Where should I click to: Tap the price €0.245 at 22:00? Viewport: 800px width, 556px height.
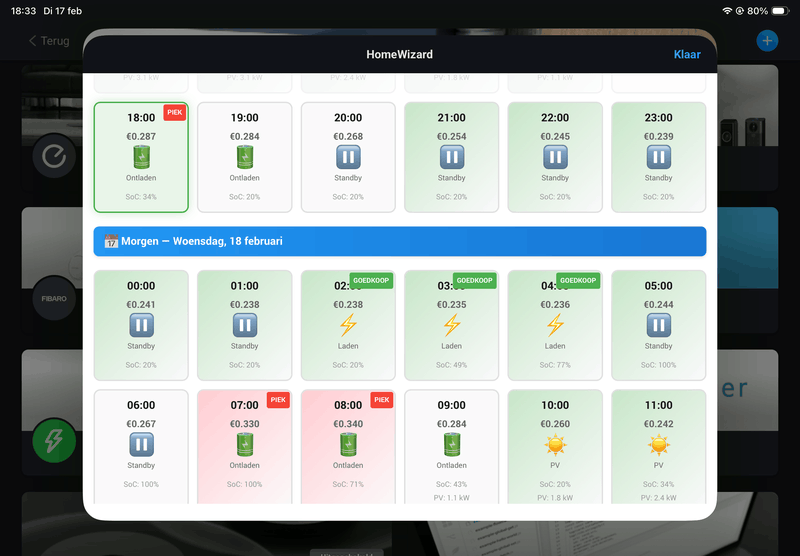click(555, 136)
